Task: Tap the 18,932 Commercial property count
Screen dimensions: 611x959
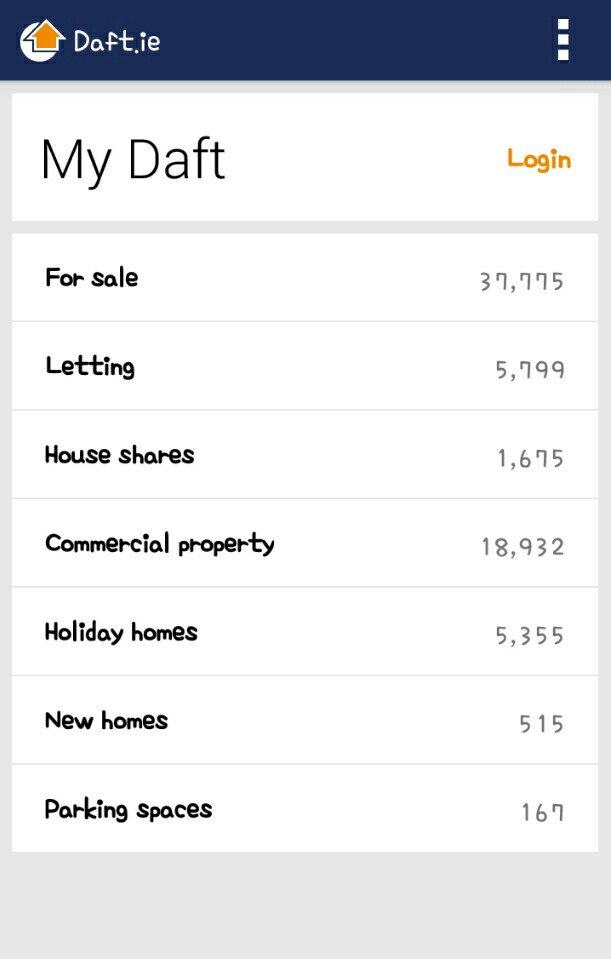Action: point(522,547)
